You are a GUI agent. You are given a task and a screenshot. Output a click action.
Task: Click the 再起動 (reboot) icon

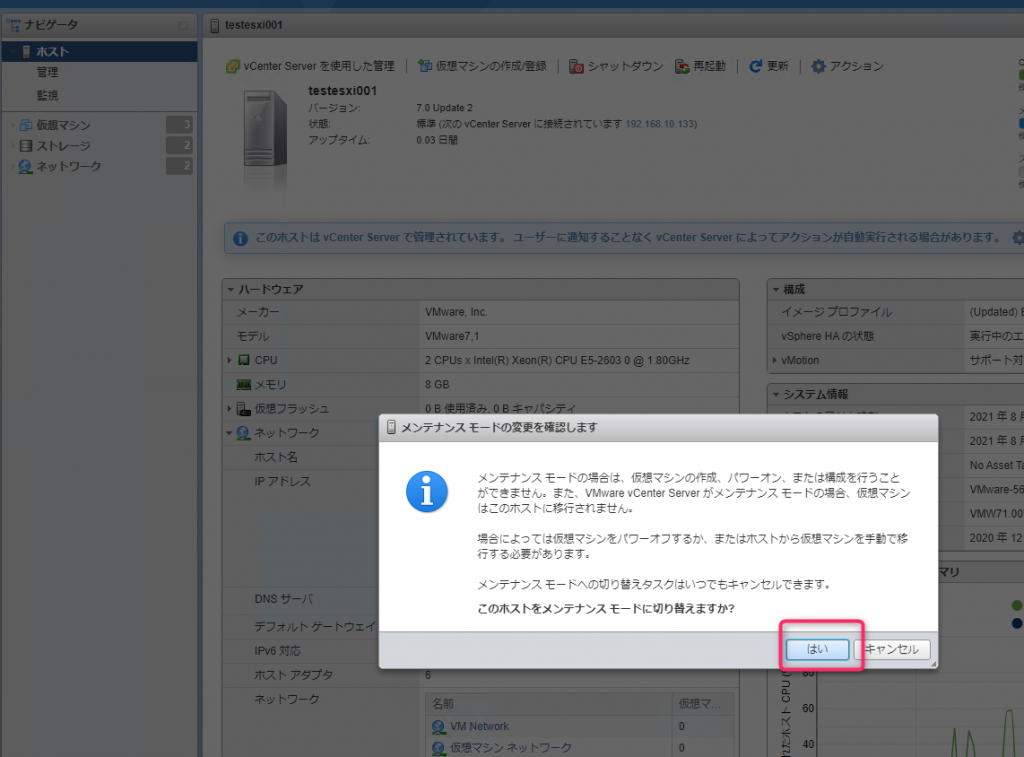point(680,66)
